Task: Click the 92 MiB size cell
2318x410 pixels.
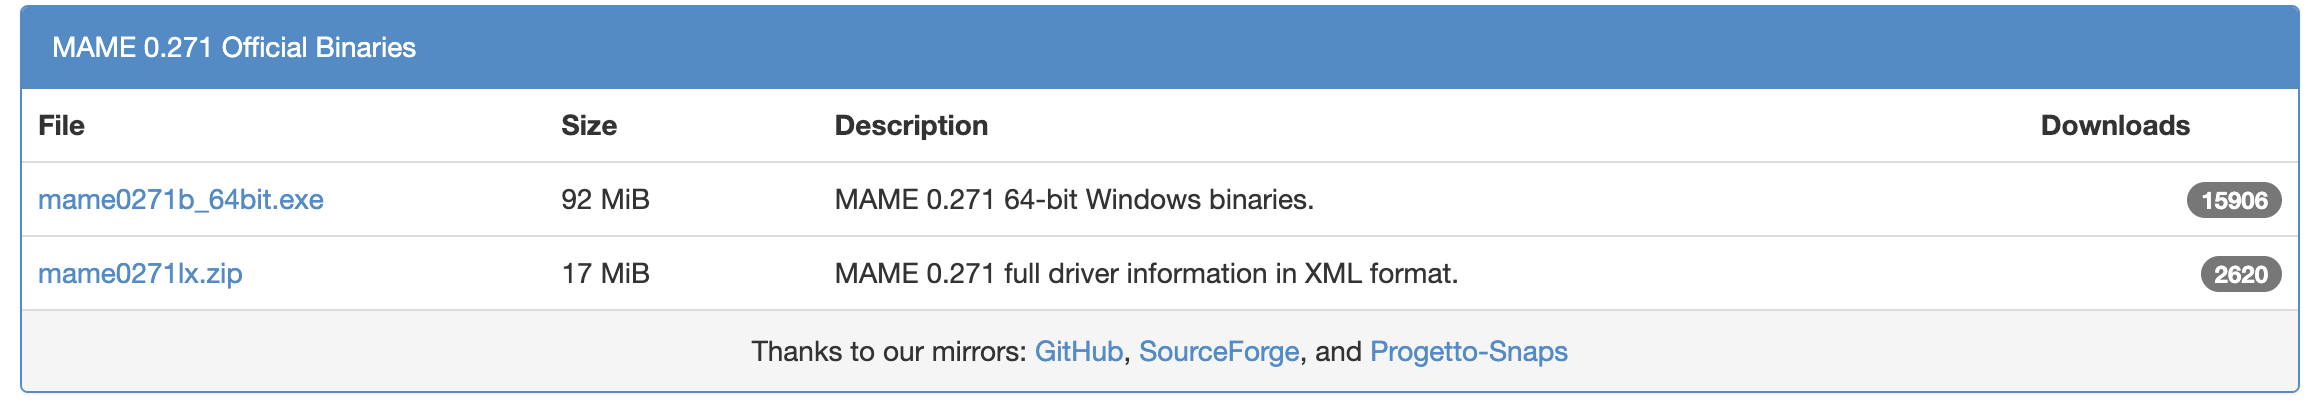Action: click(x=605, y=200)
